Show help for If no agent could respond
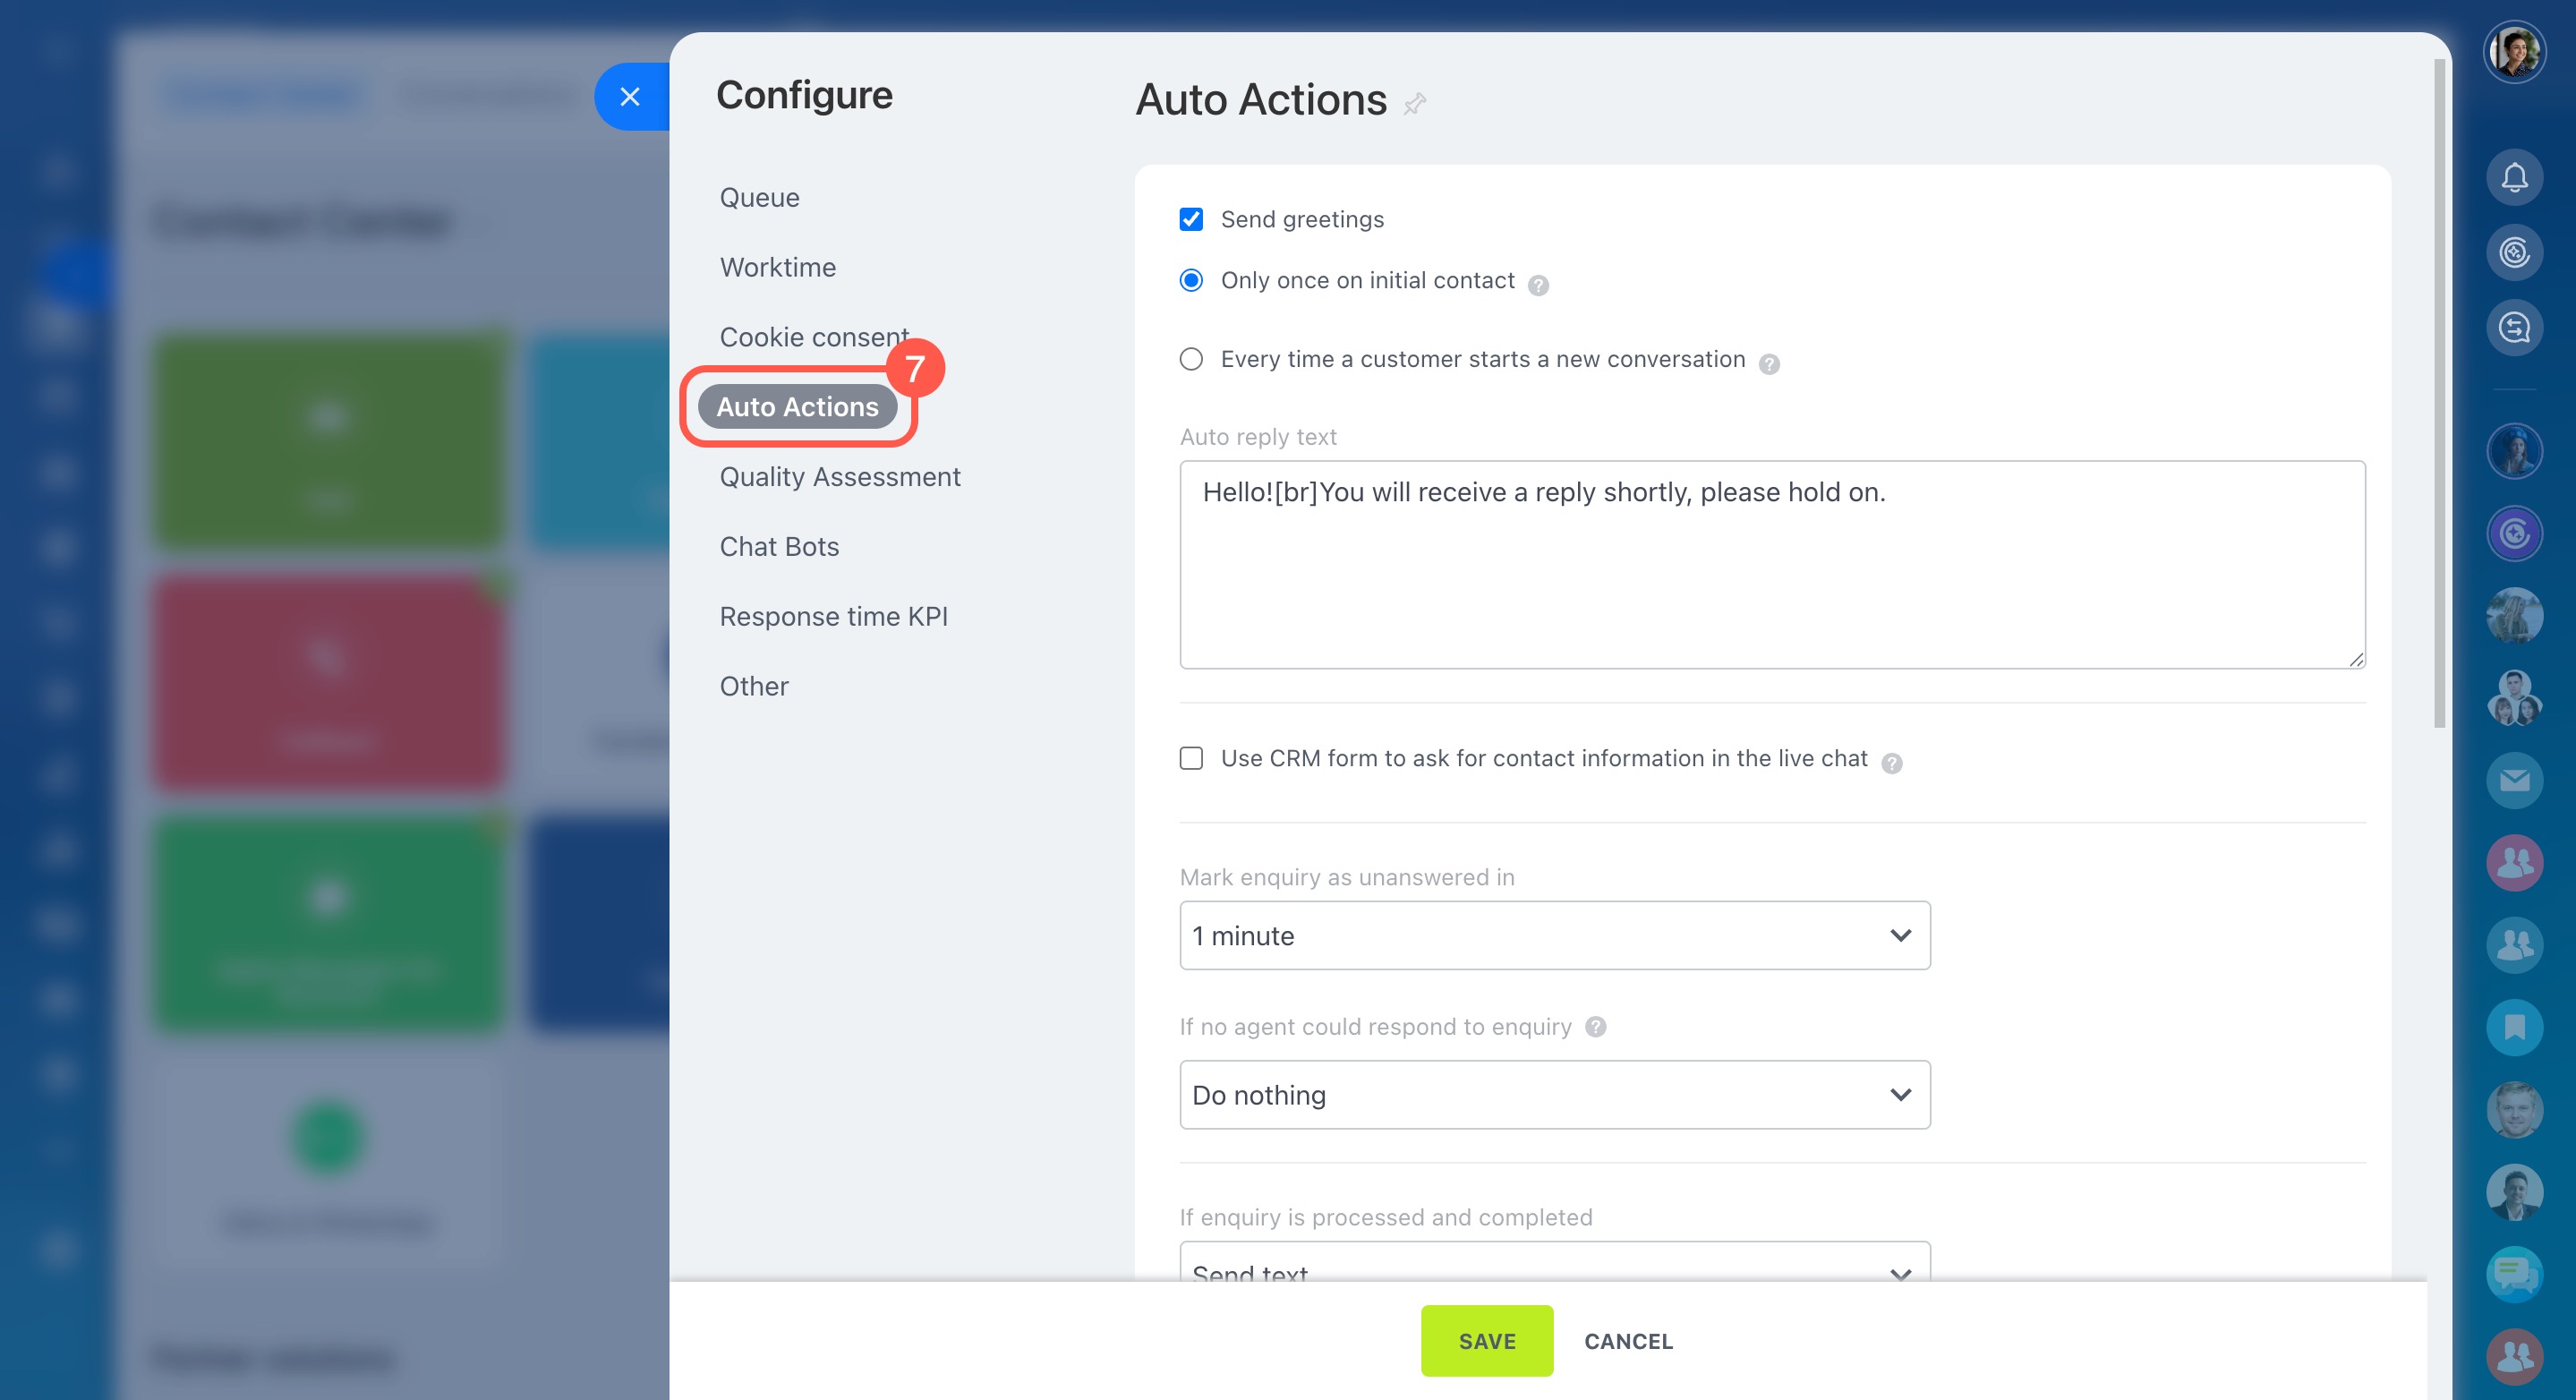2576x1400 pixels. pyautogui.click(x=1596, y=1027)
